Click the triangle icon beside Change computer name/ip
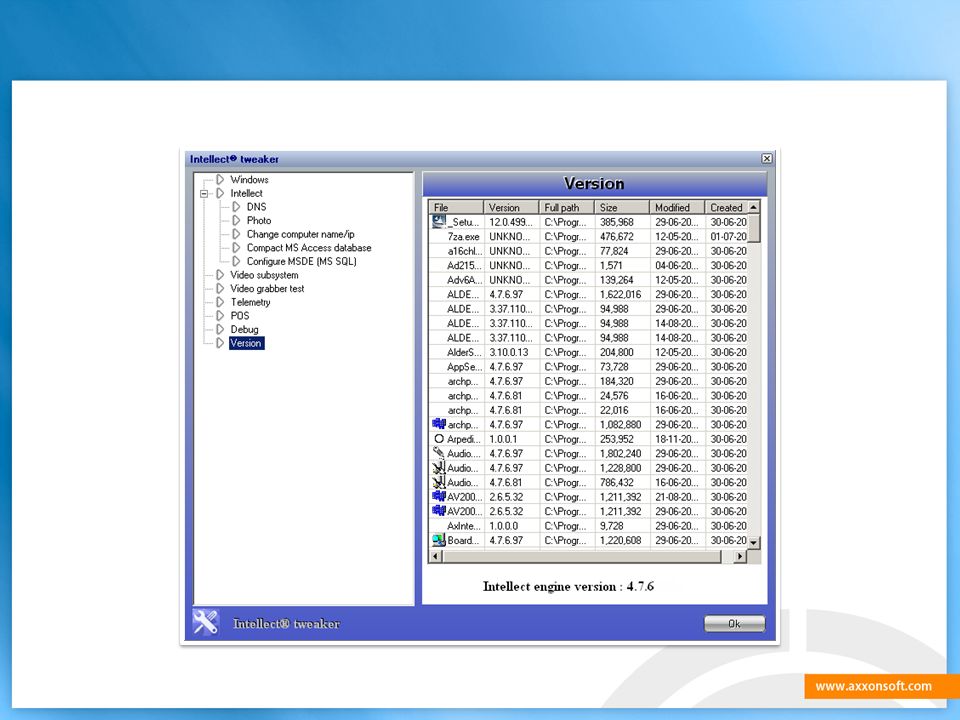960x720 pixels. click(x=236, y=234)
